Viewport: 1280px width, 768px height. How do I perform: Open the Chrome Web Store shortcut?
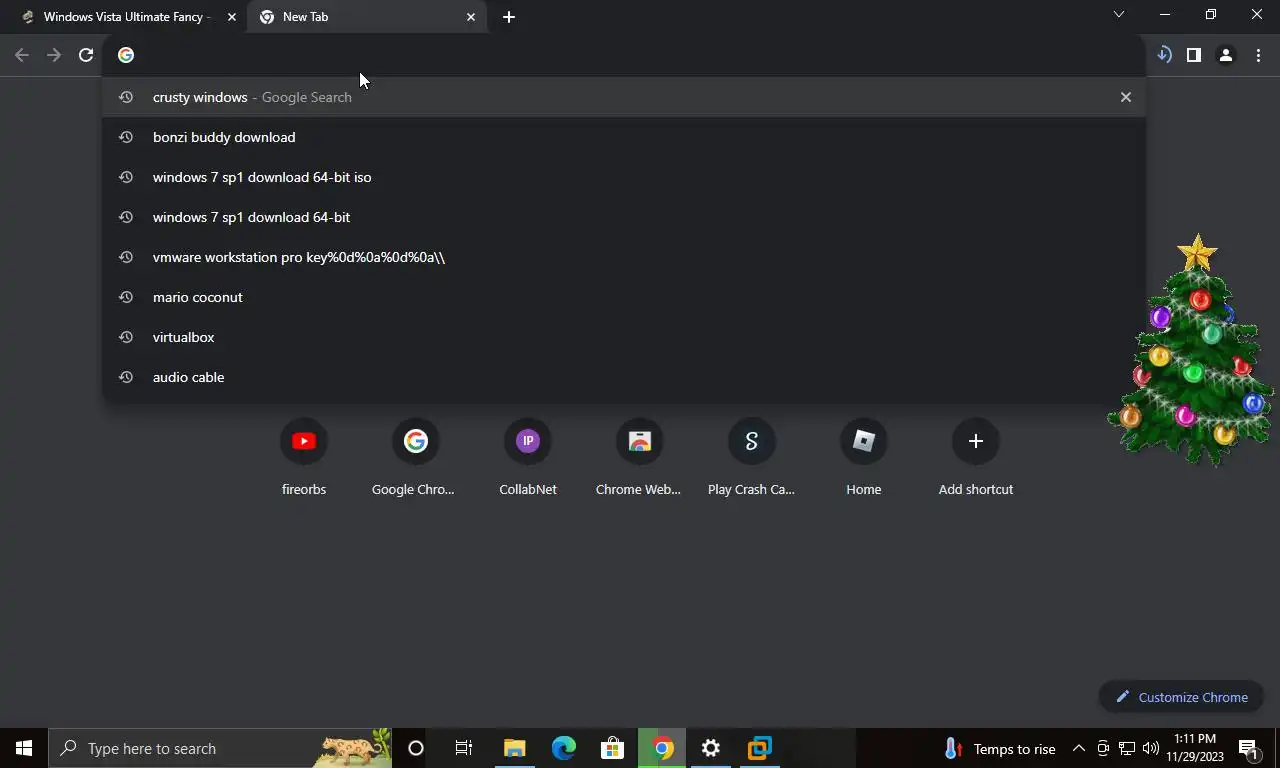click(x=639, y=458)
